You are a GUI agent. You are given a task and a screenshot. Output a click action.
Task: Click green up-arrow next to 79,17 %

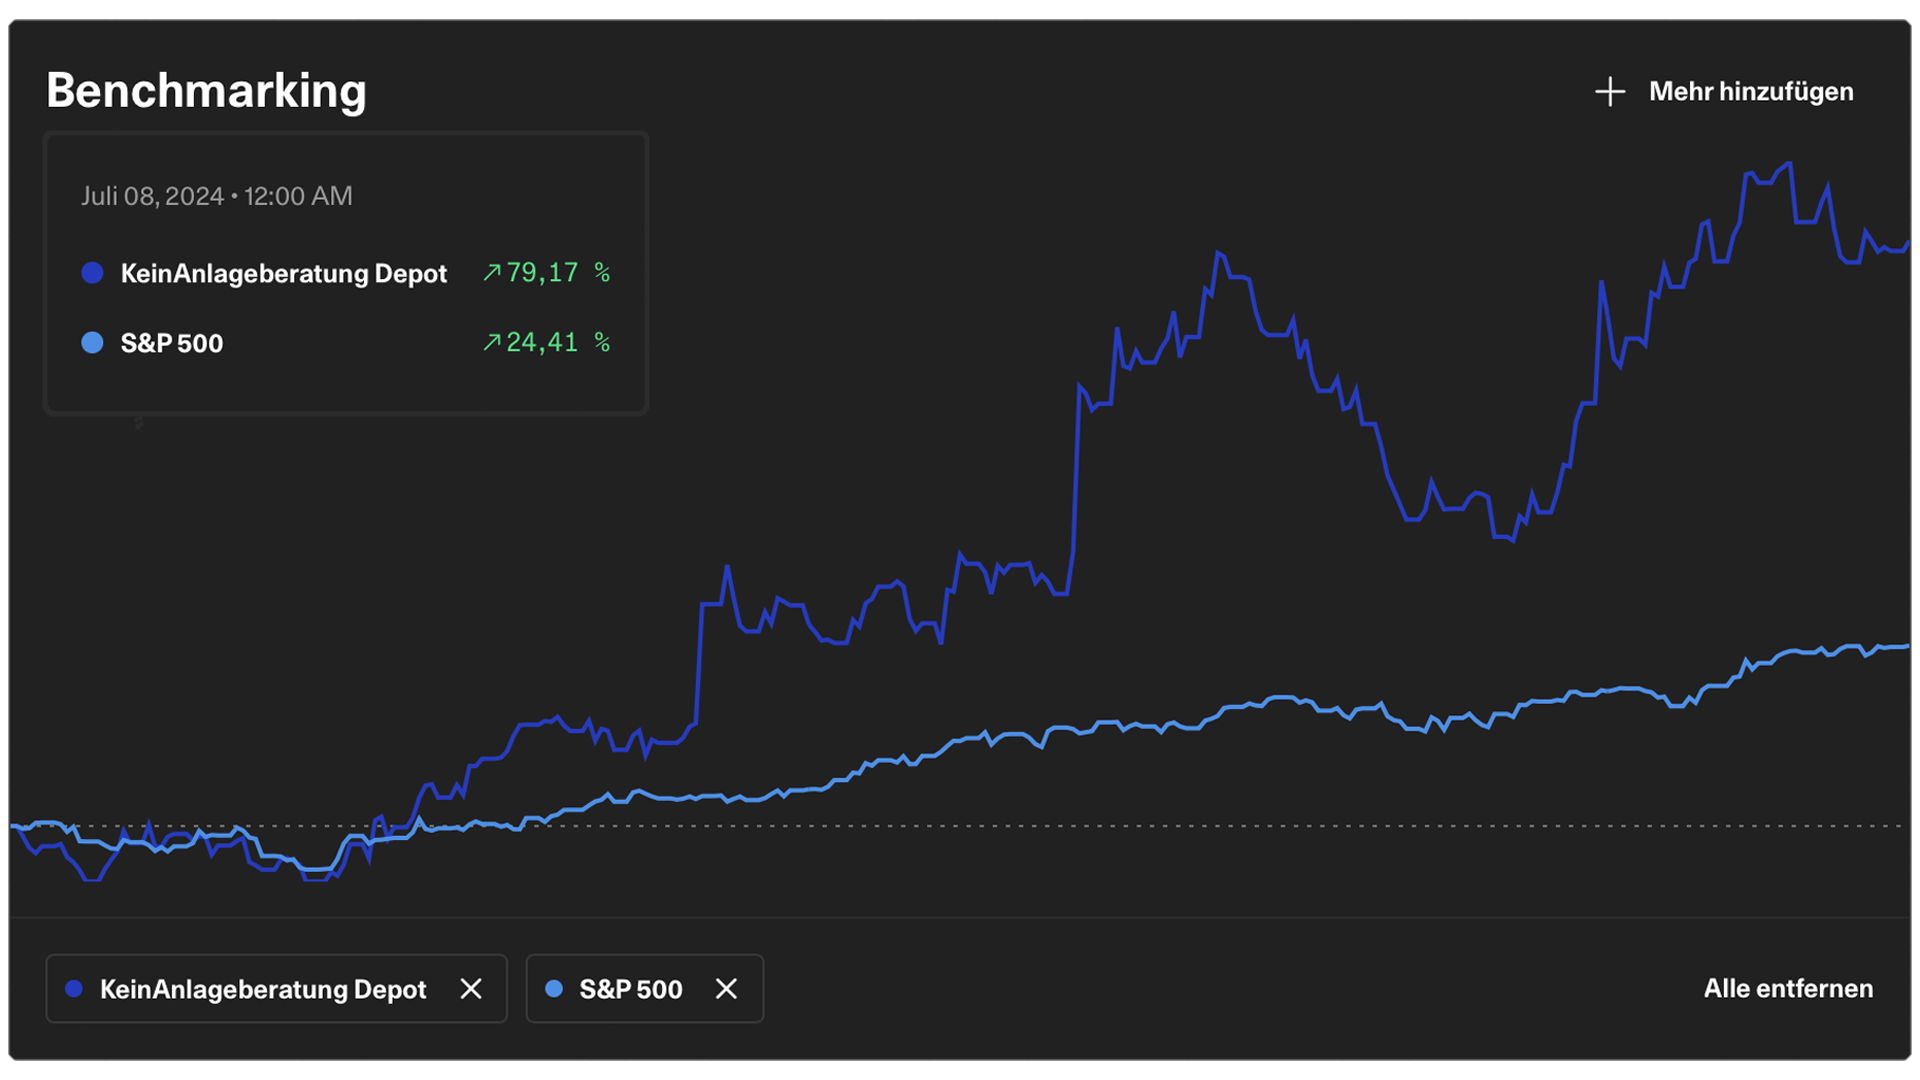coord(491,273)
